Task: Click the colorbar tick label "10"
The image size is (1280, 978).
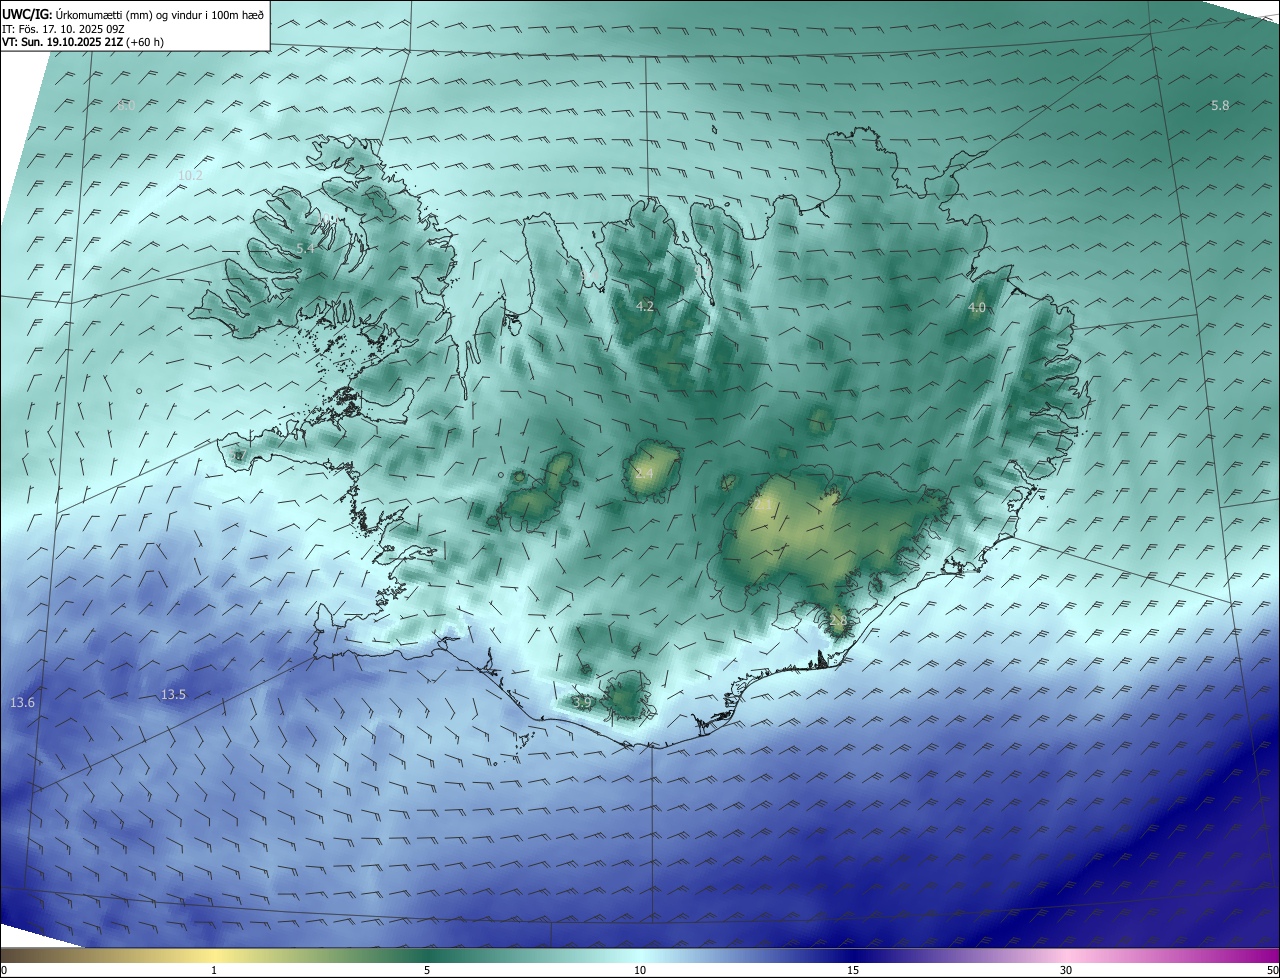Action: [640, 970]
